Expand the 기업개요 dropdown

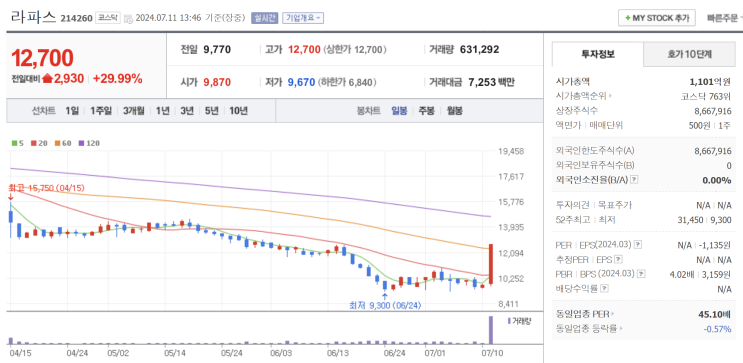303,18
